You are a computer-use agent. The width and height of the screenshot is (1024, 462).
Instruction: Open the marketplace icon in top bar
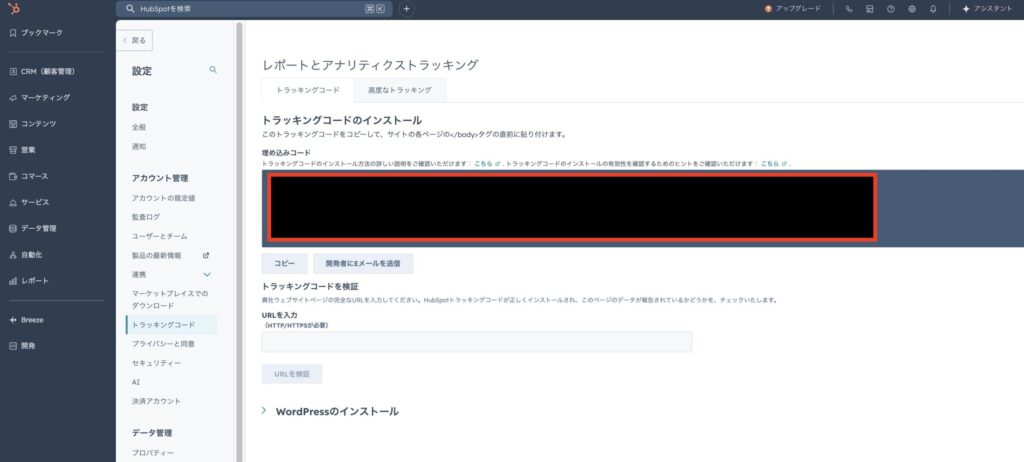870,9
